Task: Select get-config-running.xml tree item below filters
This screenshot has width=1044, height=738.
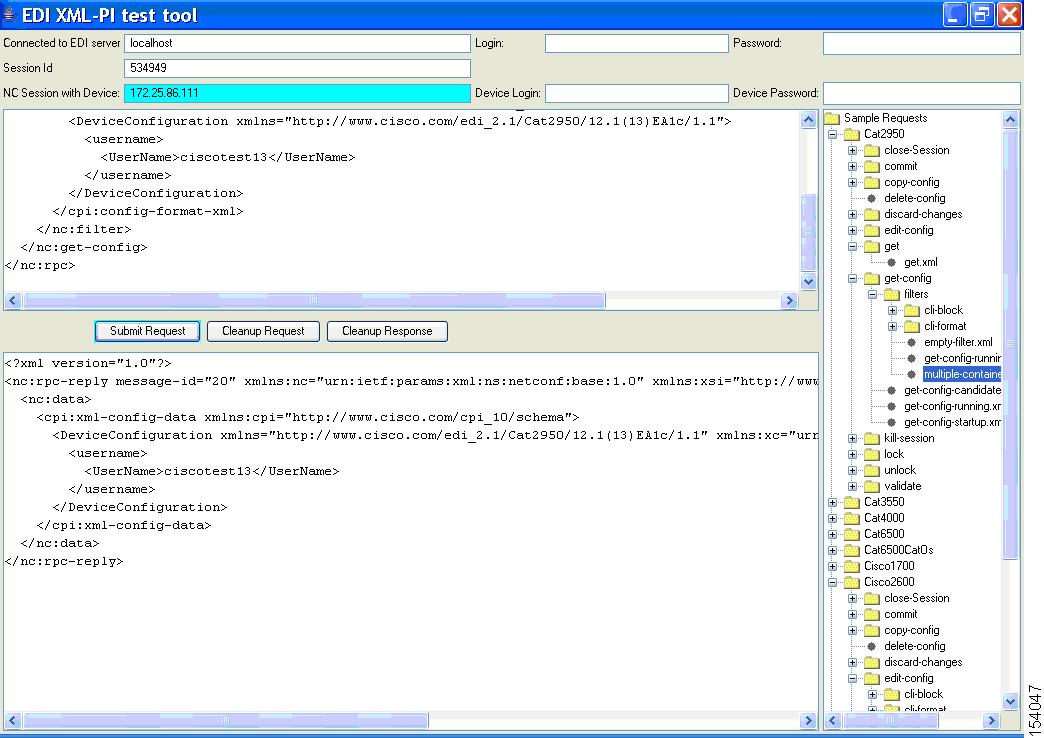Action: 952,406
